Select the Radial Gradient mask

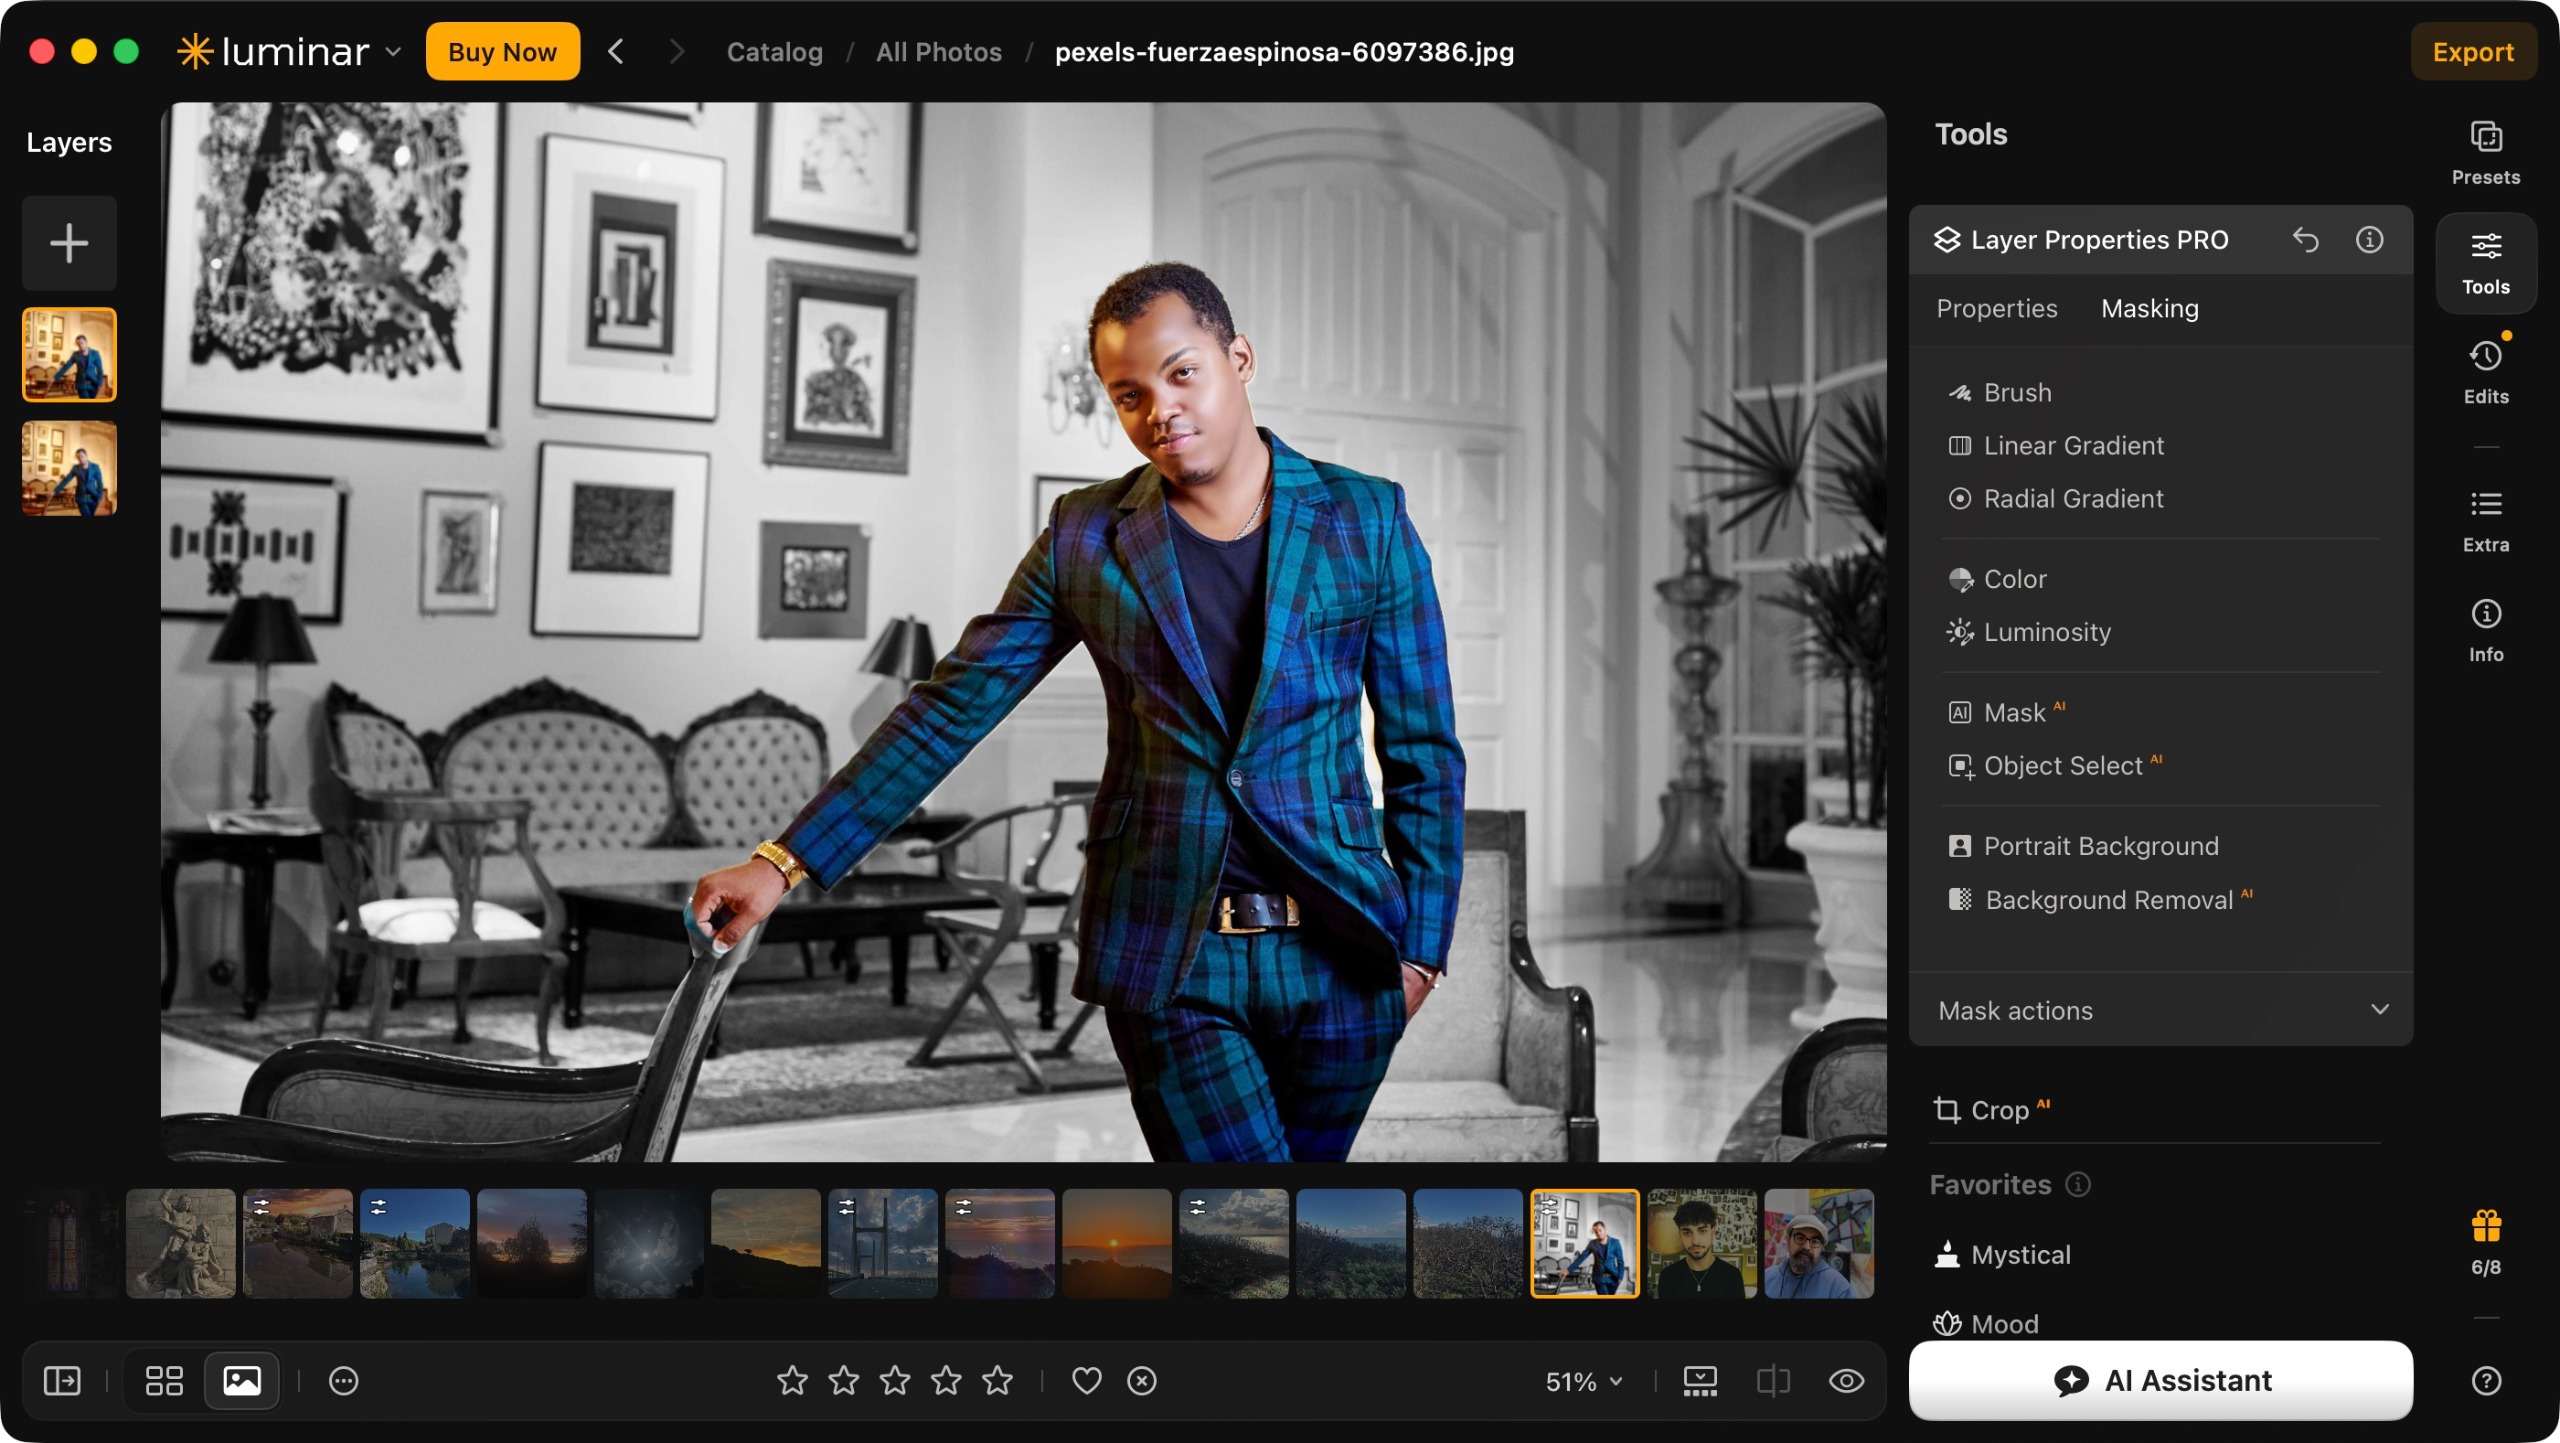point(2056,499)
